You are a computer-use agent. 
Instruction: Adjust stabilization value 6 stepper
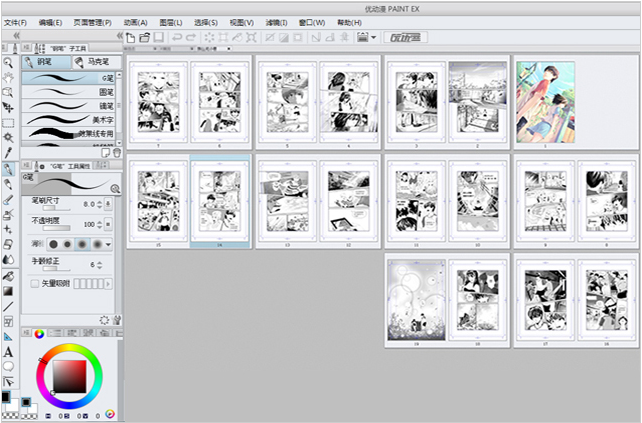pos(99,265)
